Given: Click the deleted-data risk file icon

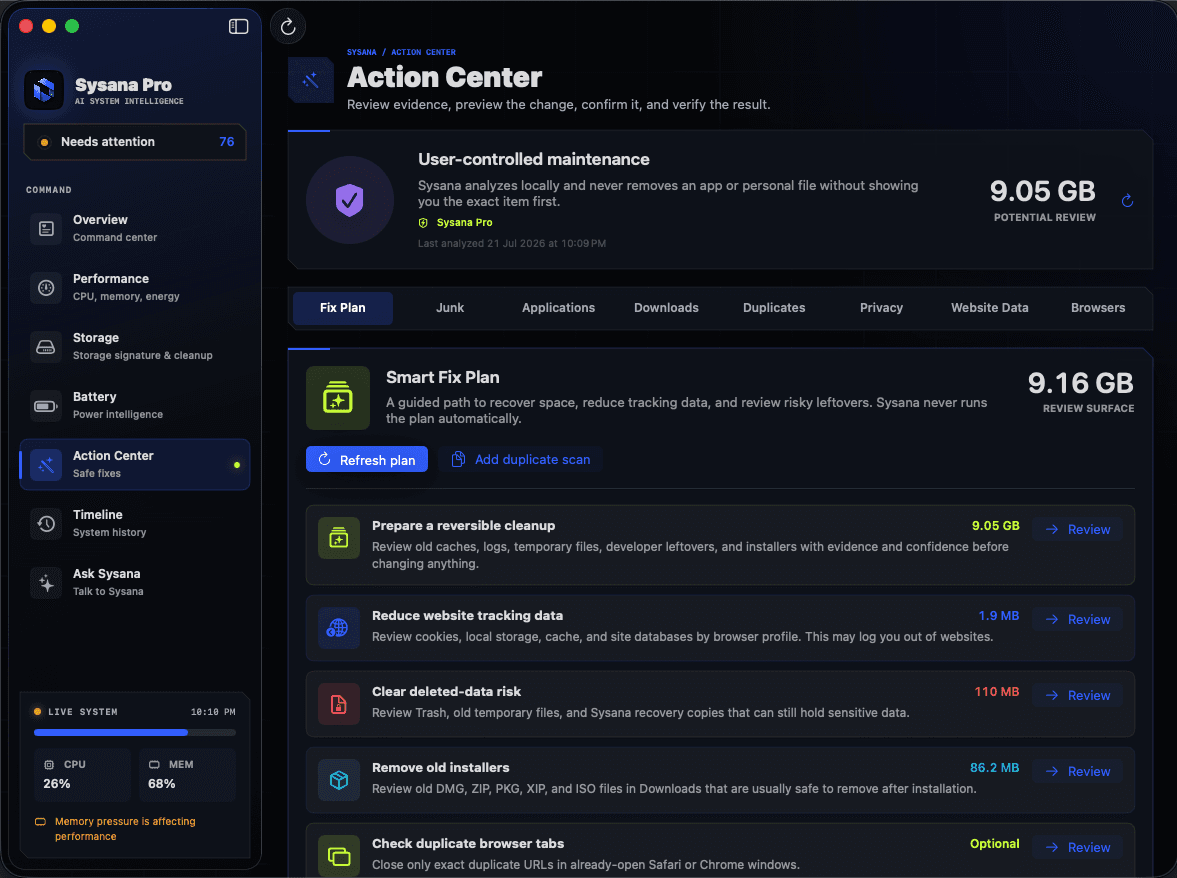Looking at the screenshot, I should pyautogui.click(x=339, y=704).
